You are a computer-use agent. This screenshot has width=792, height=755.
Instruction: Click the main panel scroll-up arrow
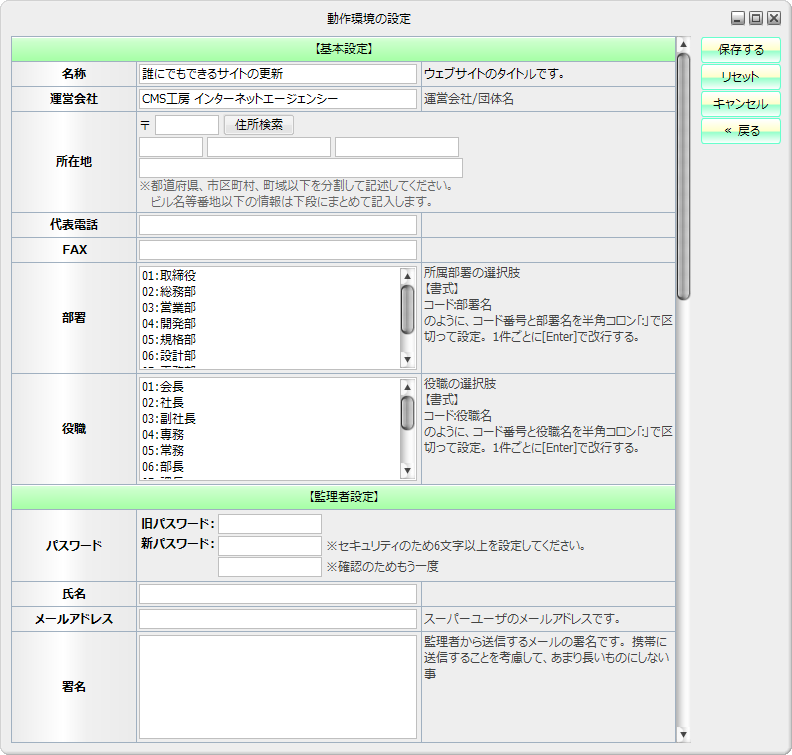pos(683,44)
